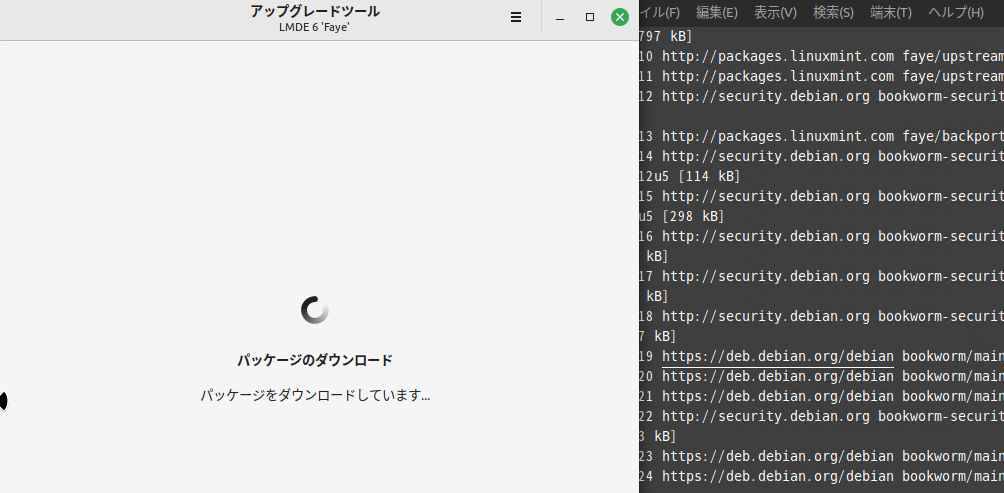The image size is (1004, 493).
Task: Open terminal 編集(E) menu
Action: (x=717, y=13)
